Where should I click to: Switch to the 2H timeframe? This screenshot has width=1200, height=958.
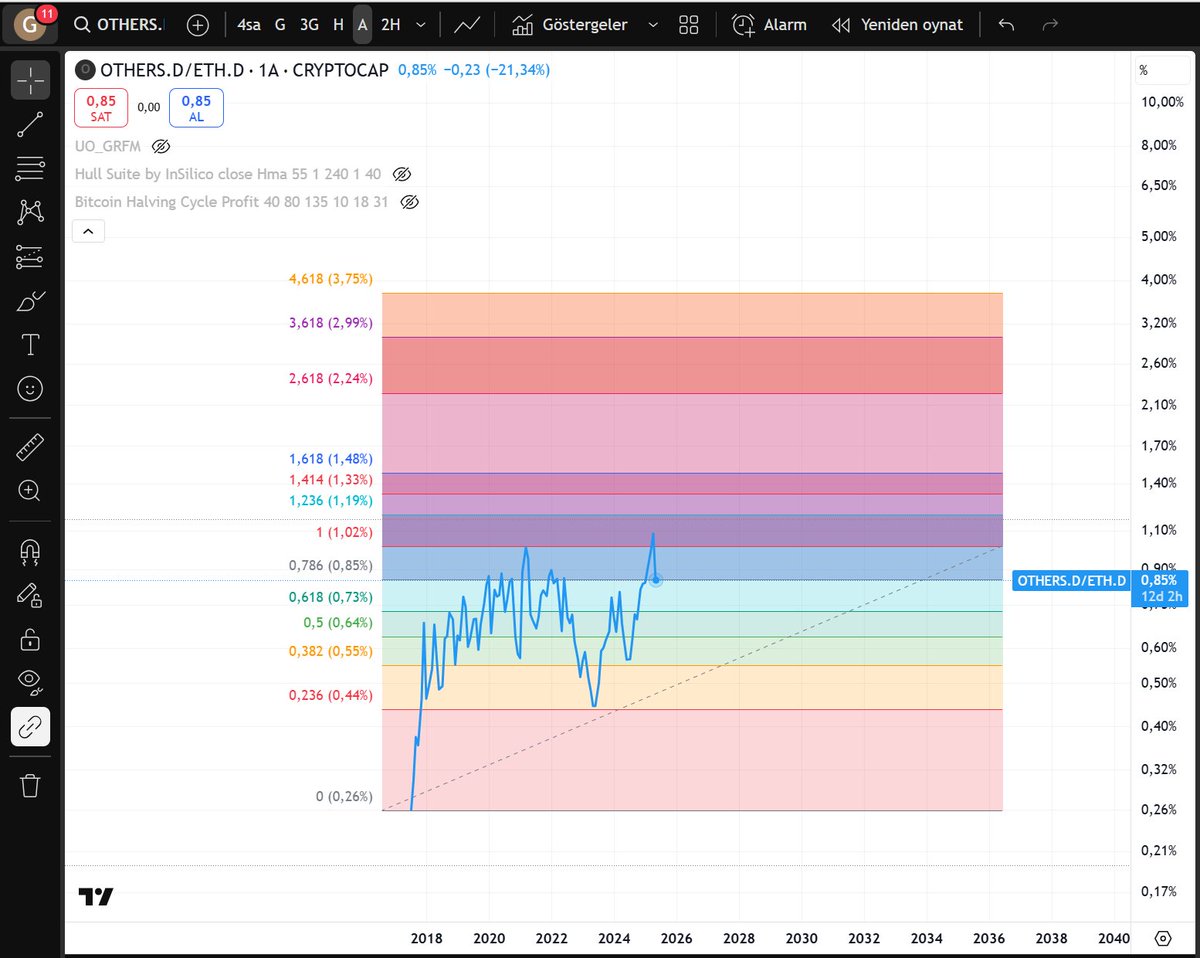[x=390, y=25]
